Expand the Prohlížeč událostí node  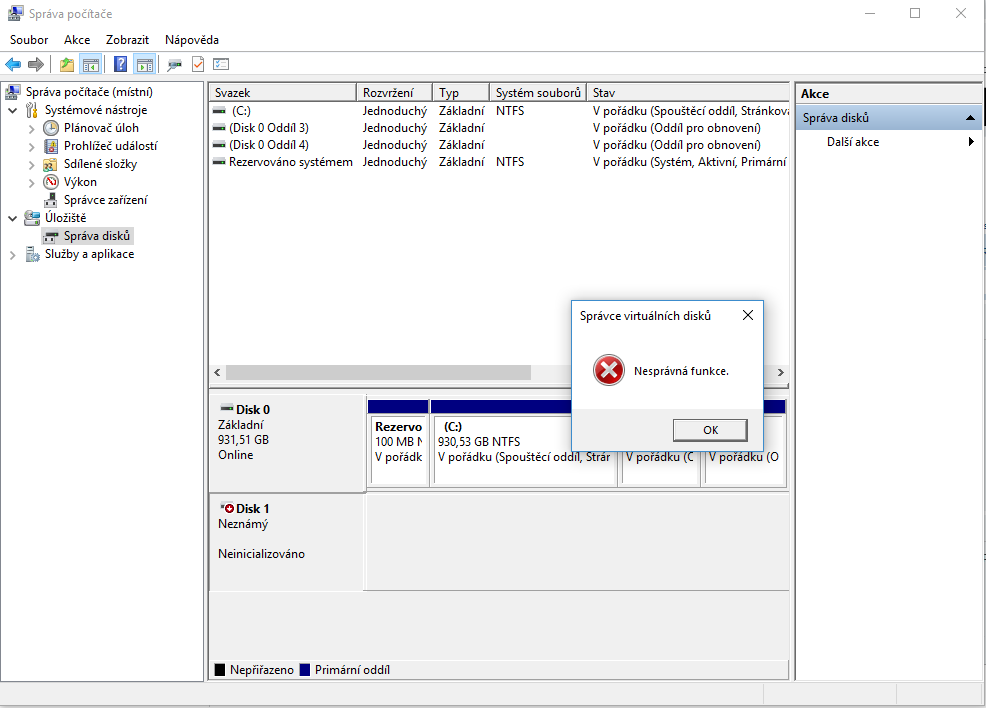tap(31, 147)
